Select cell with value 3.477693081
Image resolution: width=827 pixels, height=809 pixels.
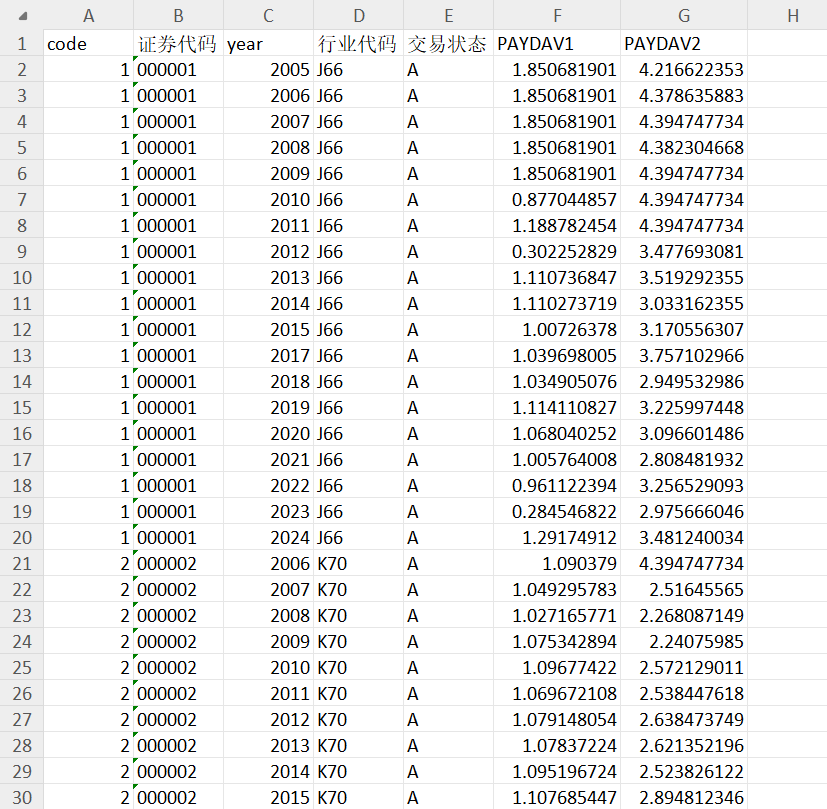point(684,252)
